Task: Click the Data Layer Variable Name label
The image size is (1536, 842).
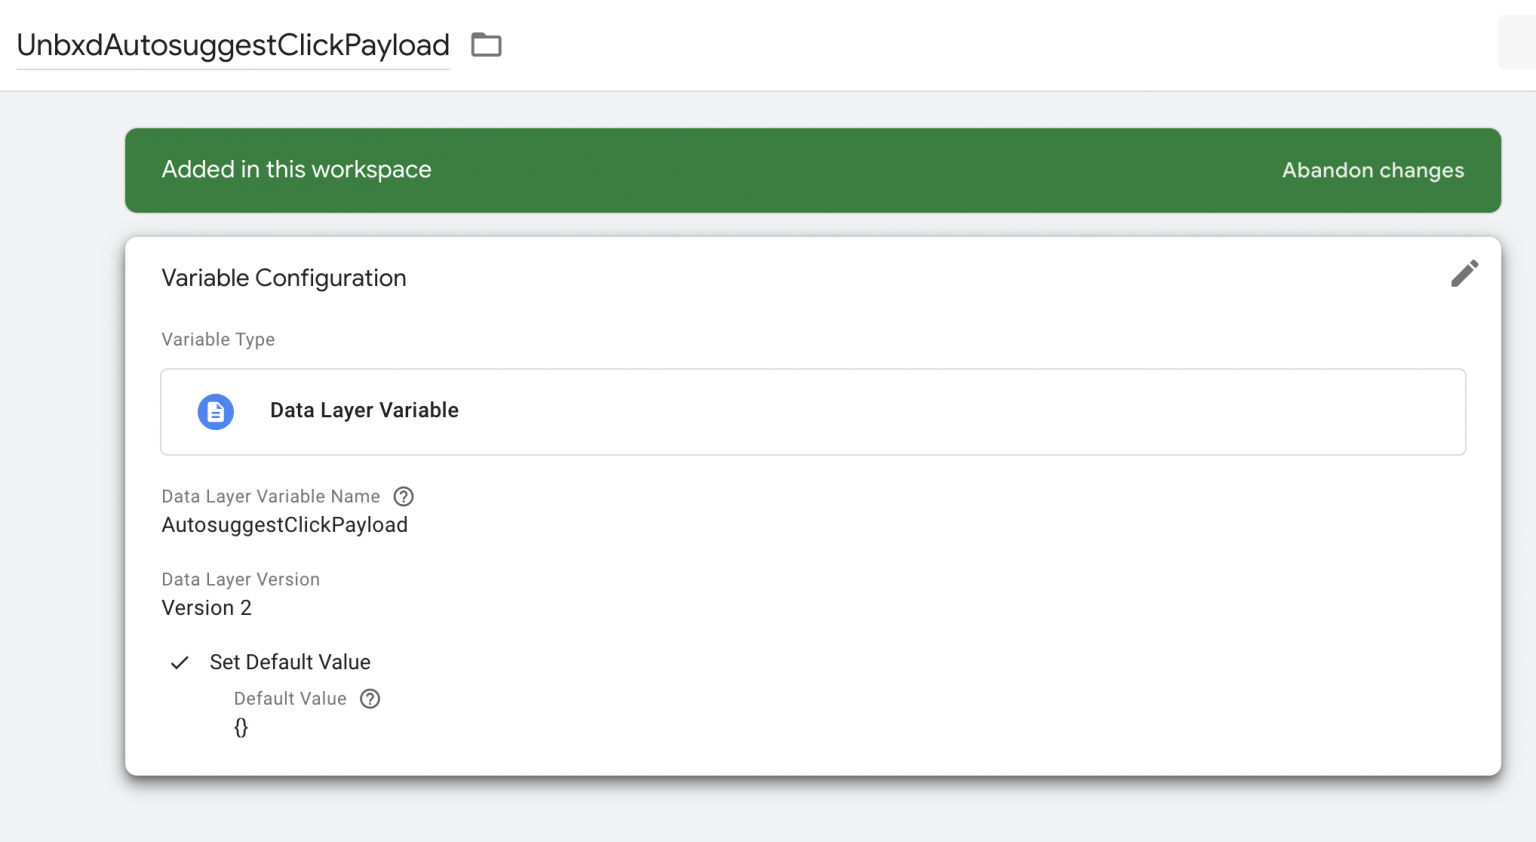Action: [271, 496]
